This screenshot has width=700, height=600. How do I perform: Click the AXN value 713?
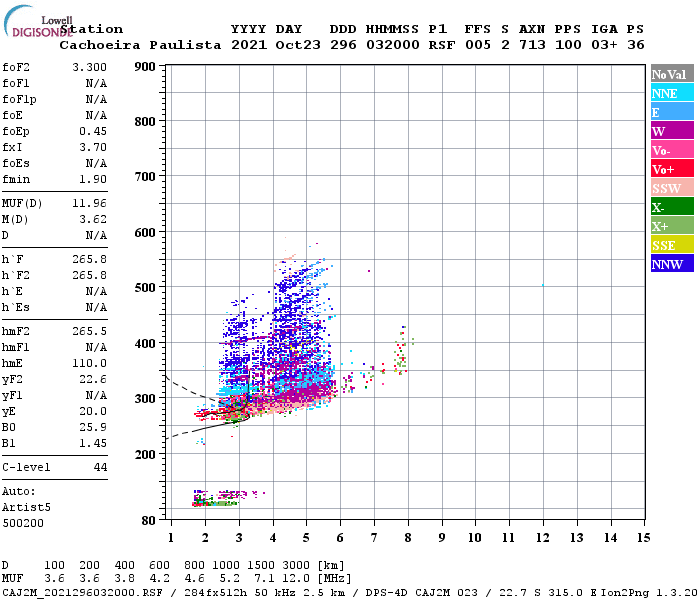(532, 45)
